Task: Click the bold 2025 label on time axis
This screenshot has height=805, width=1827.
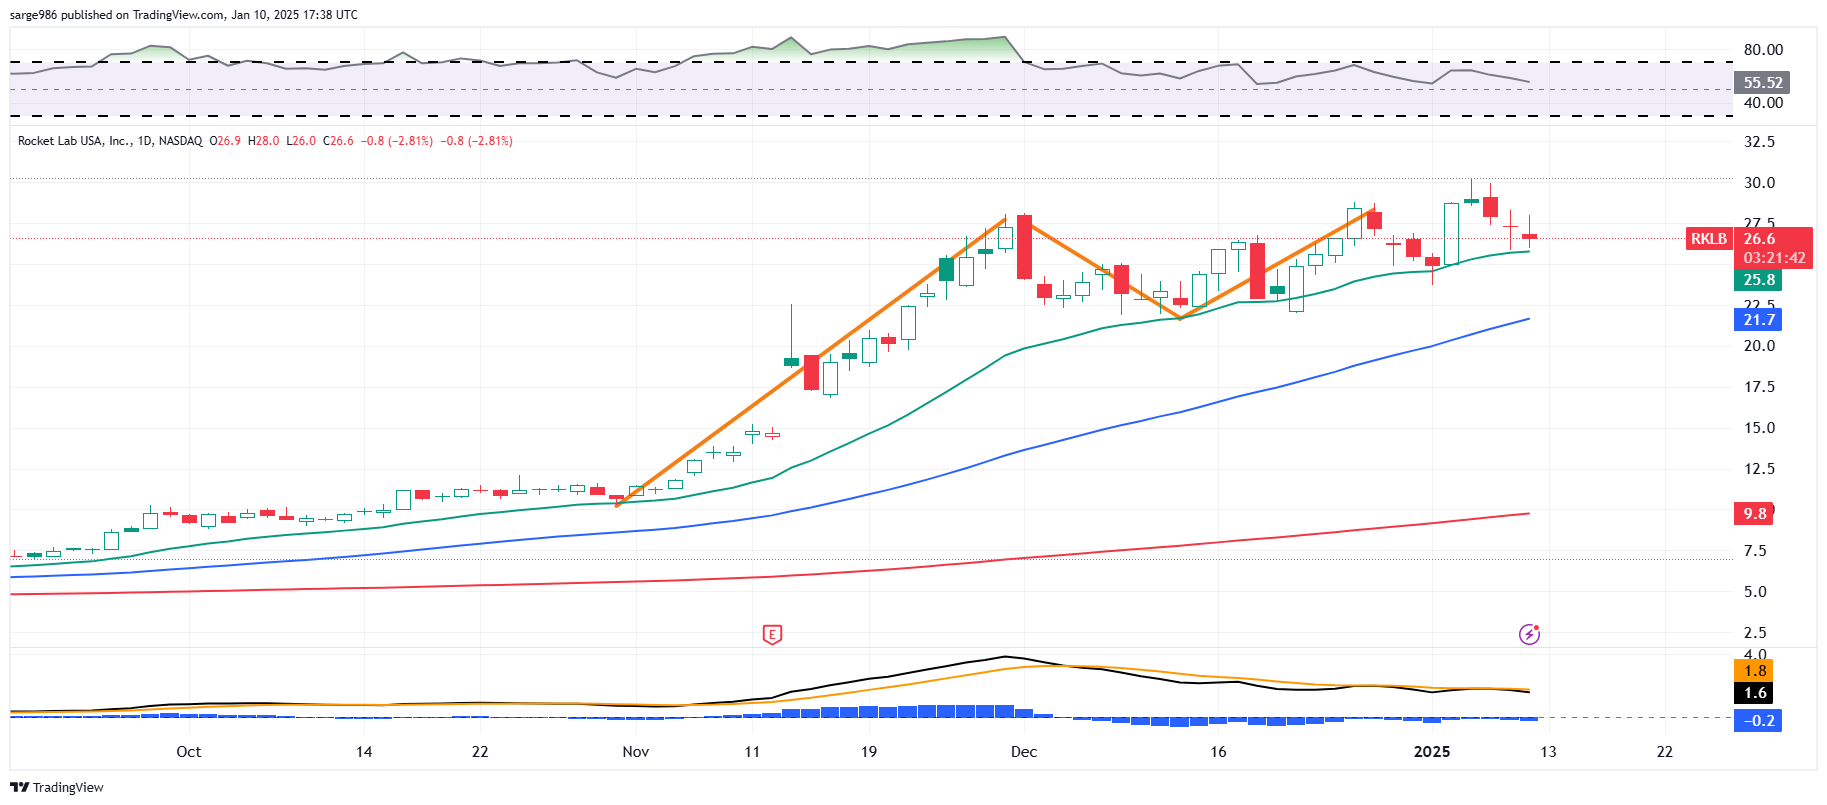Action: [1431, 752]
